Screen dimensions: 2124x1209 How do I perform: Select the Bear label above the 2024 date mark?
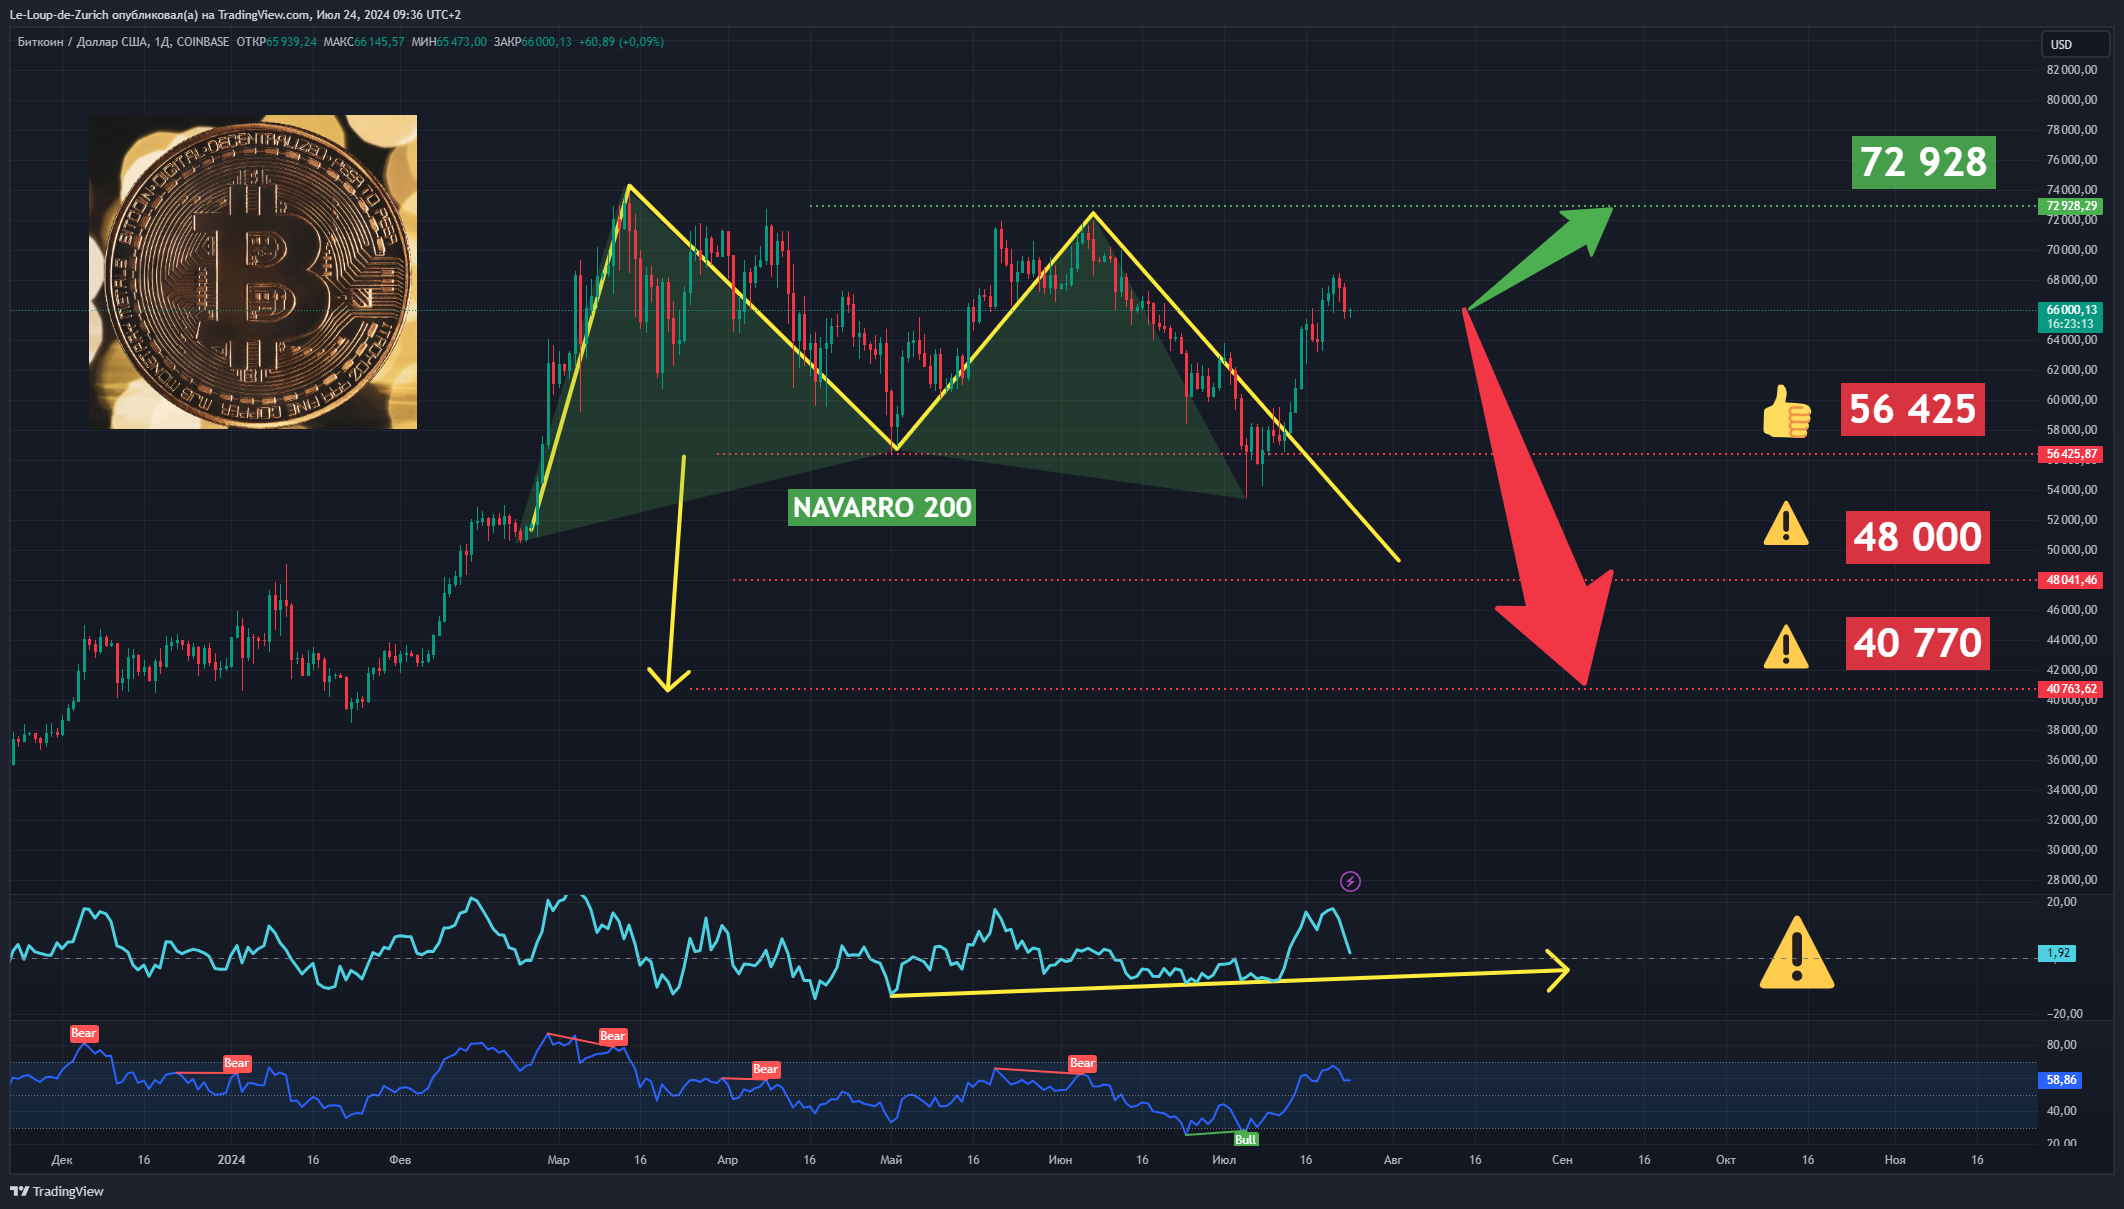pos(237,1063)
